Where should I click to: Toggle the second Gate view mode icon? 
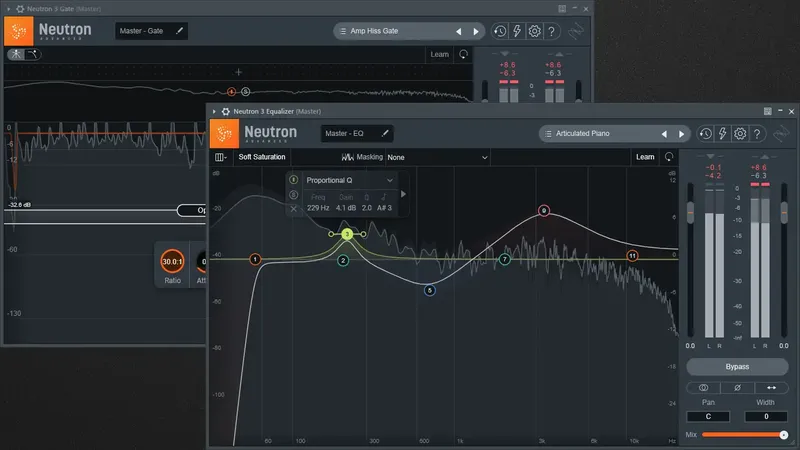coord(33,54)
